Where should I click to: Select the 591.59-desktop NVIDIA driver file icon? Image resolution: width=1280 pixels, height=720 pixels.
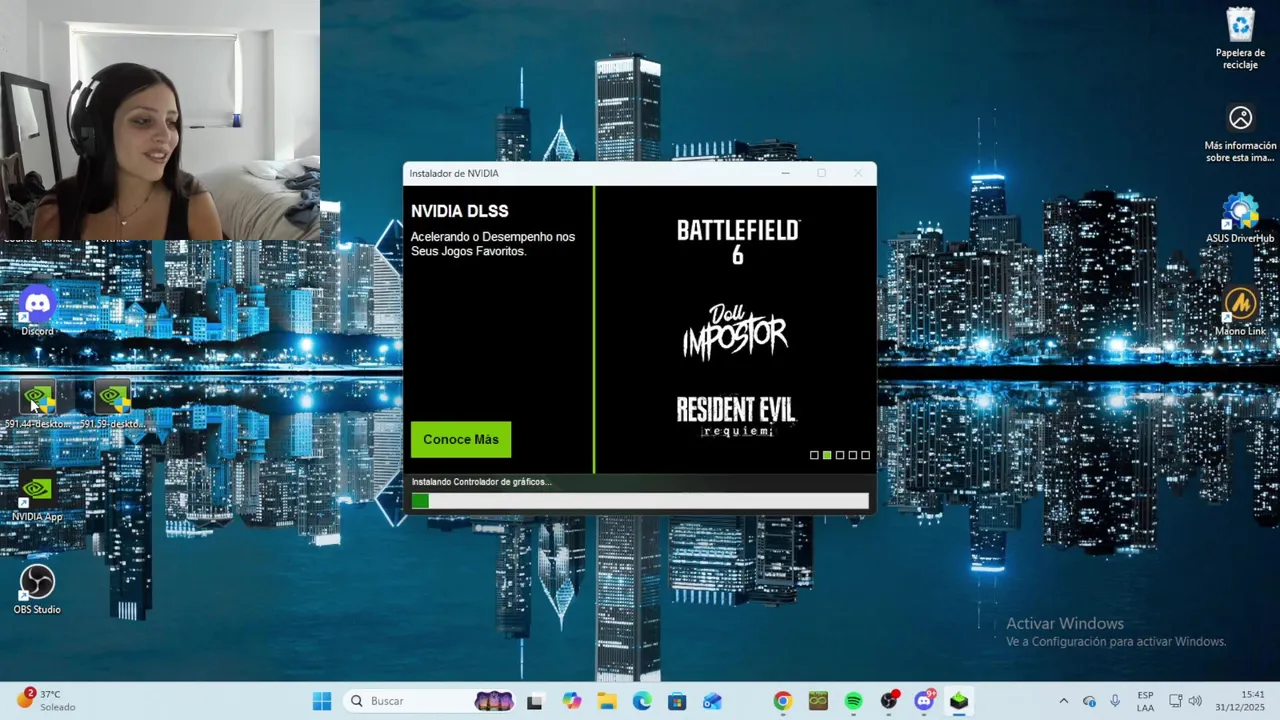click(112, 406)
